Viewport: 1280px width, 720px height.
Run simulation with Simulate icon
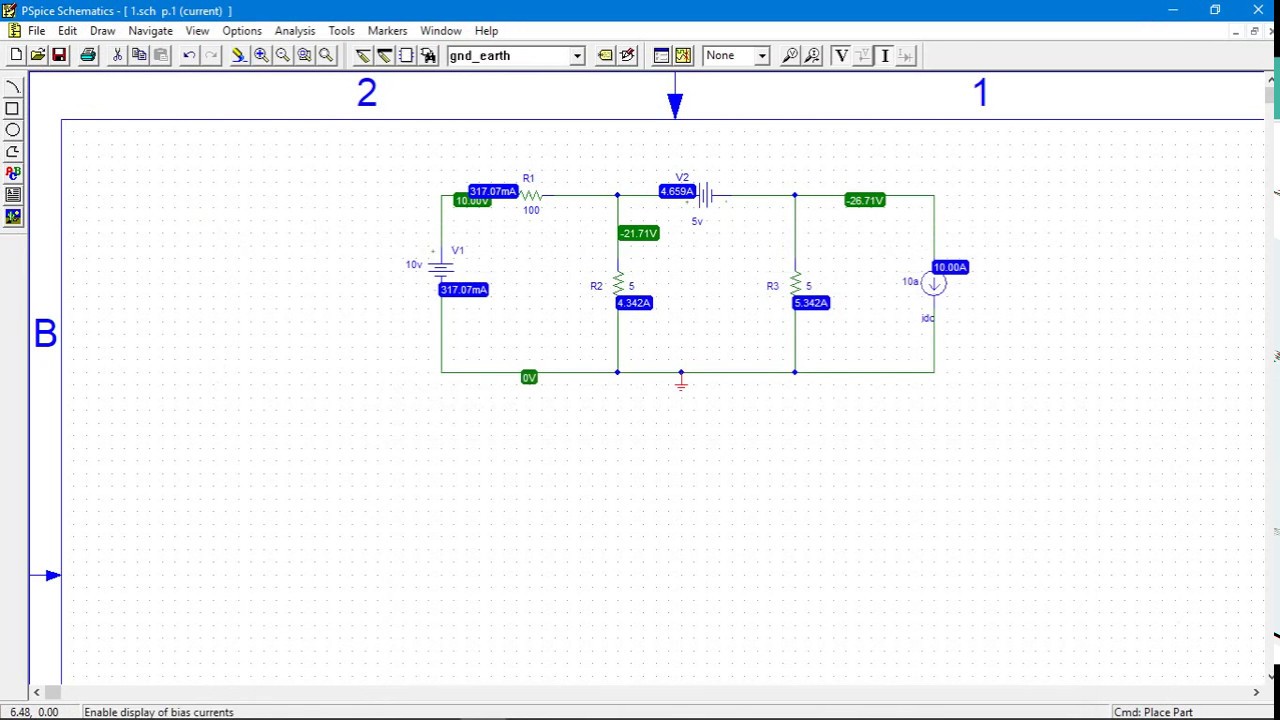click(683, 56)
